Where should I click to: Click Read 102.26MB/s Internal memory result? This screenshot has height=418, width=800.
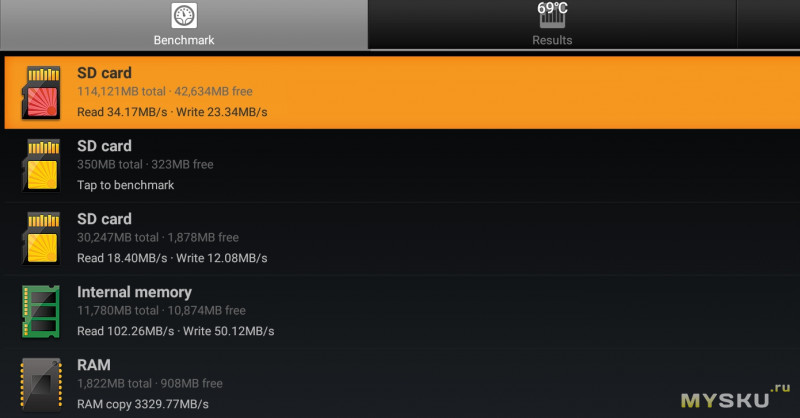[x=126, y=331]
